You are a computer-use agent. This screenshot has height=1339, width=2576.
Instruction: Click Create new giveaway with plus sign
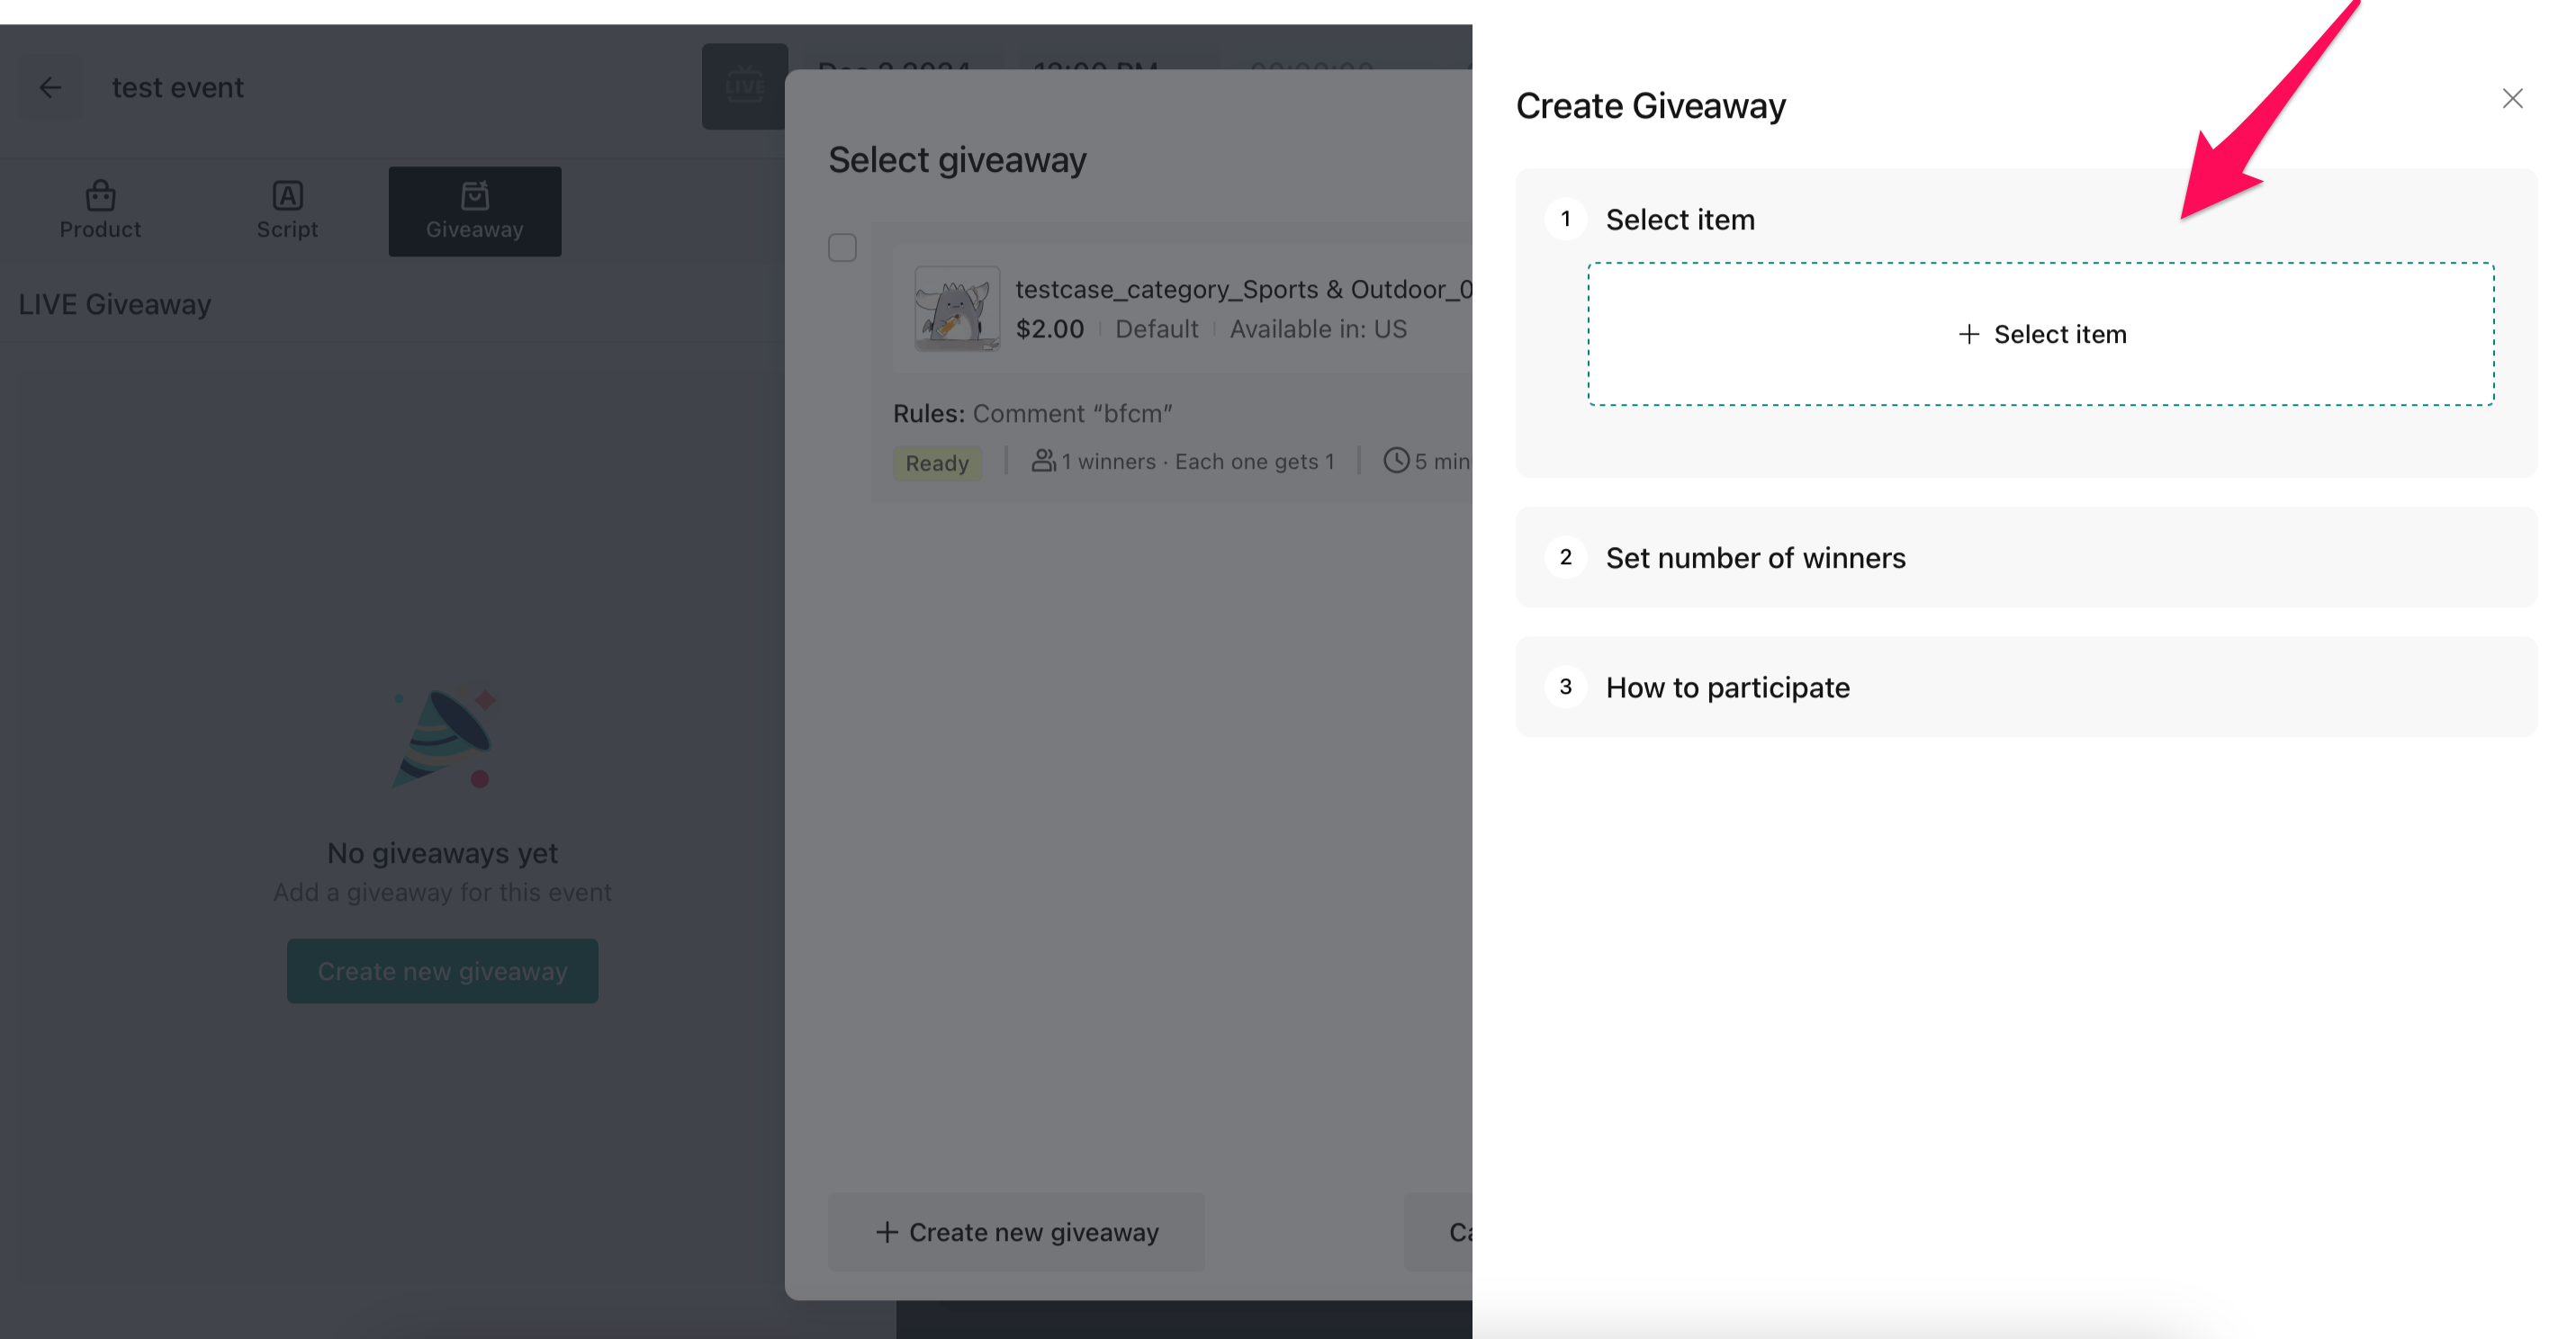1016,1232
